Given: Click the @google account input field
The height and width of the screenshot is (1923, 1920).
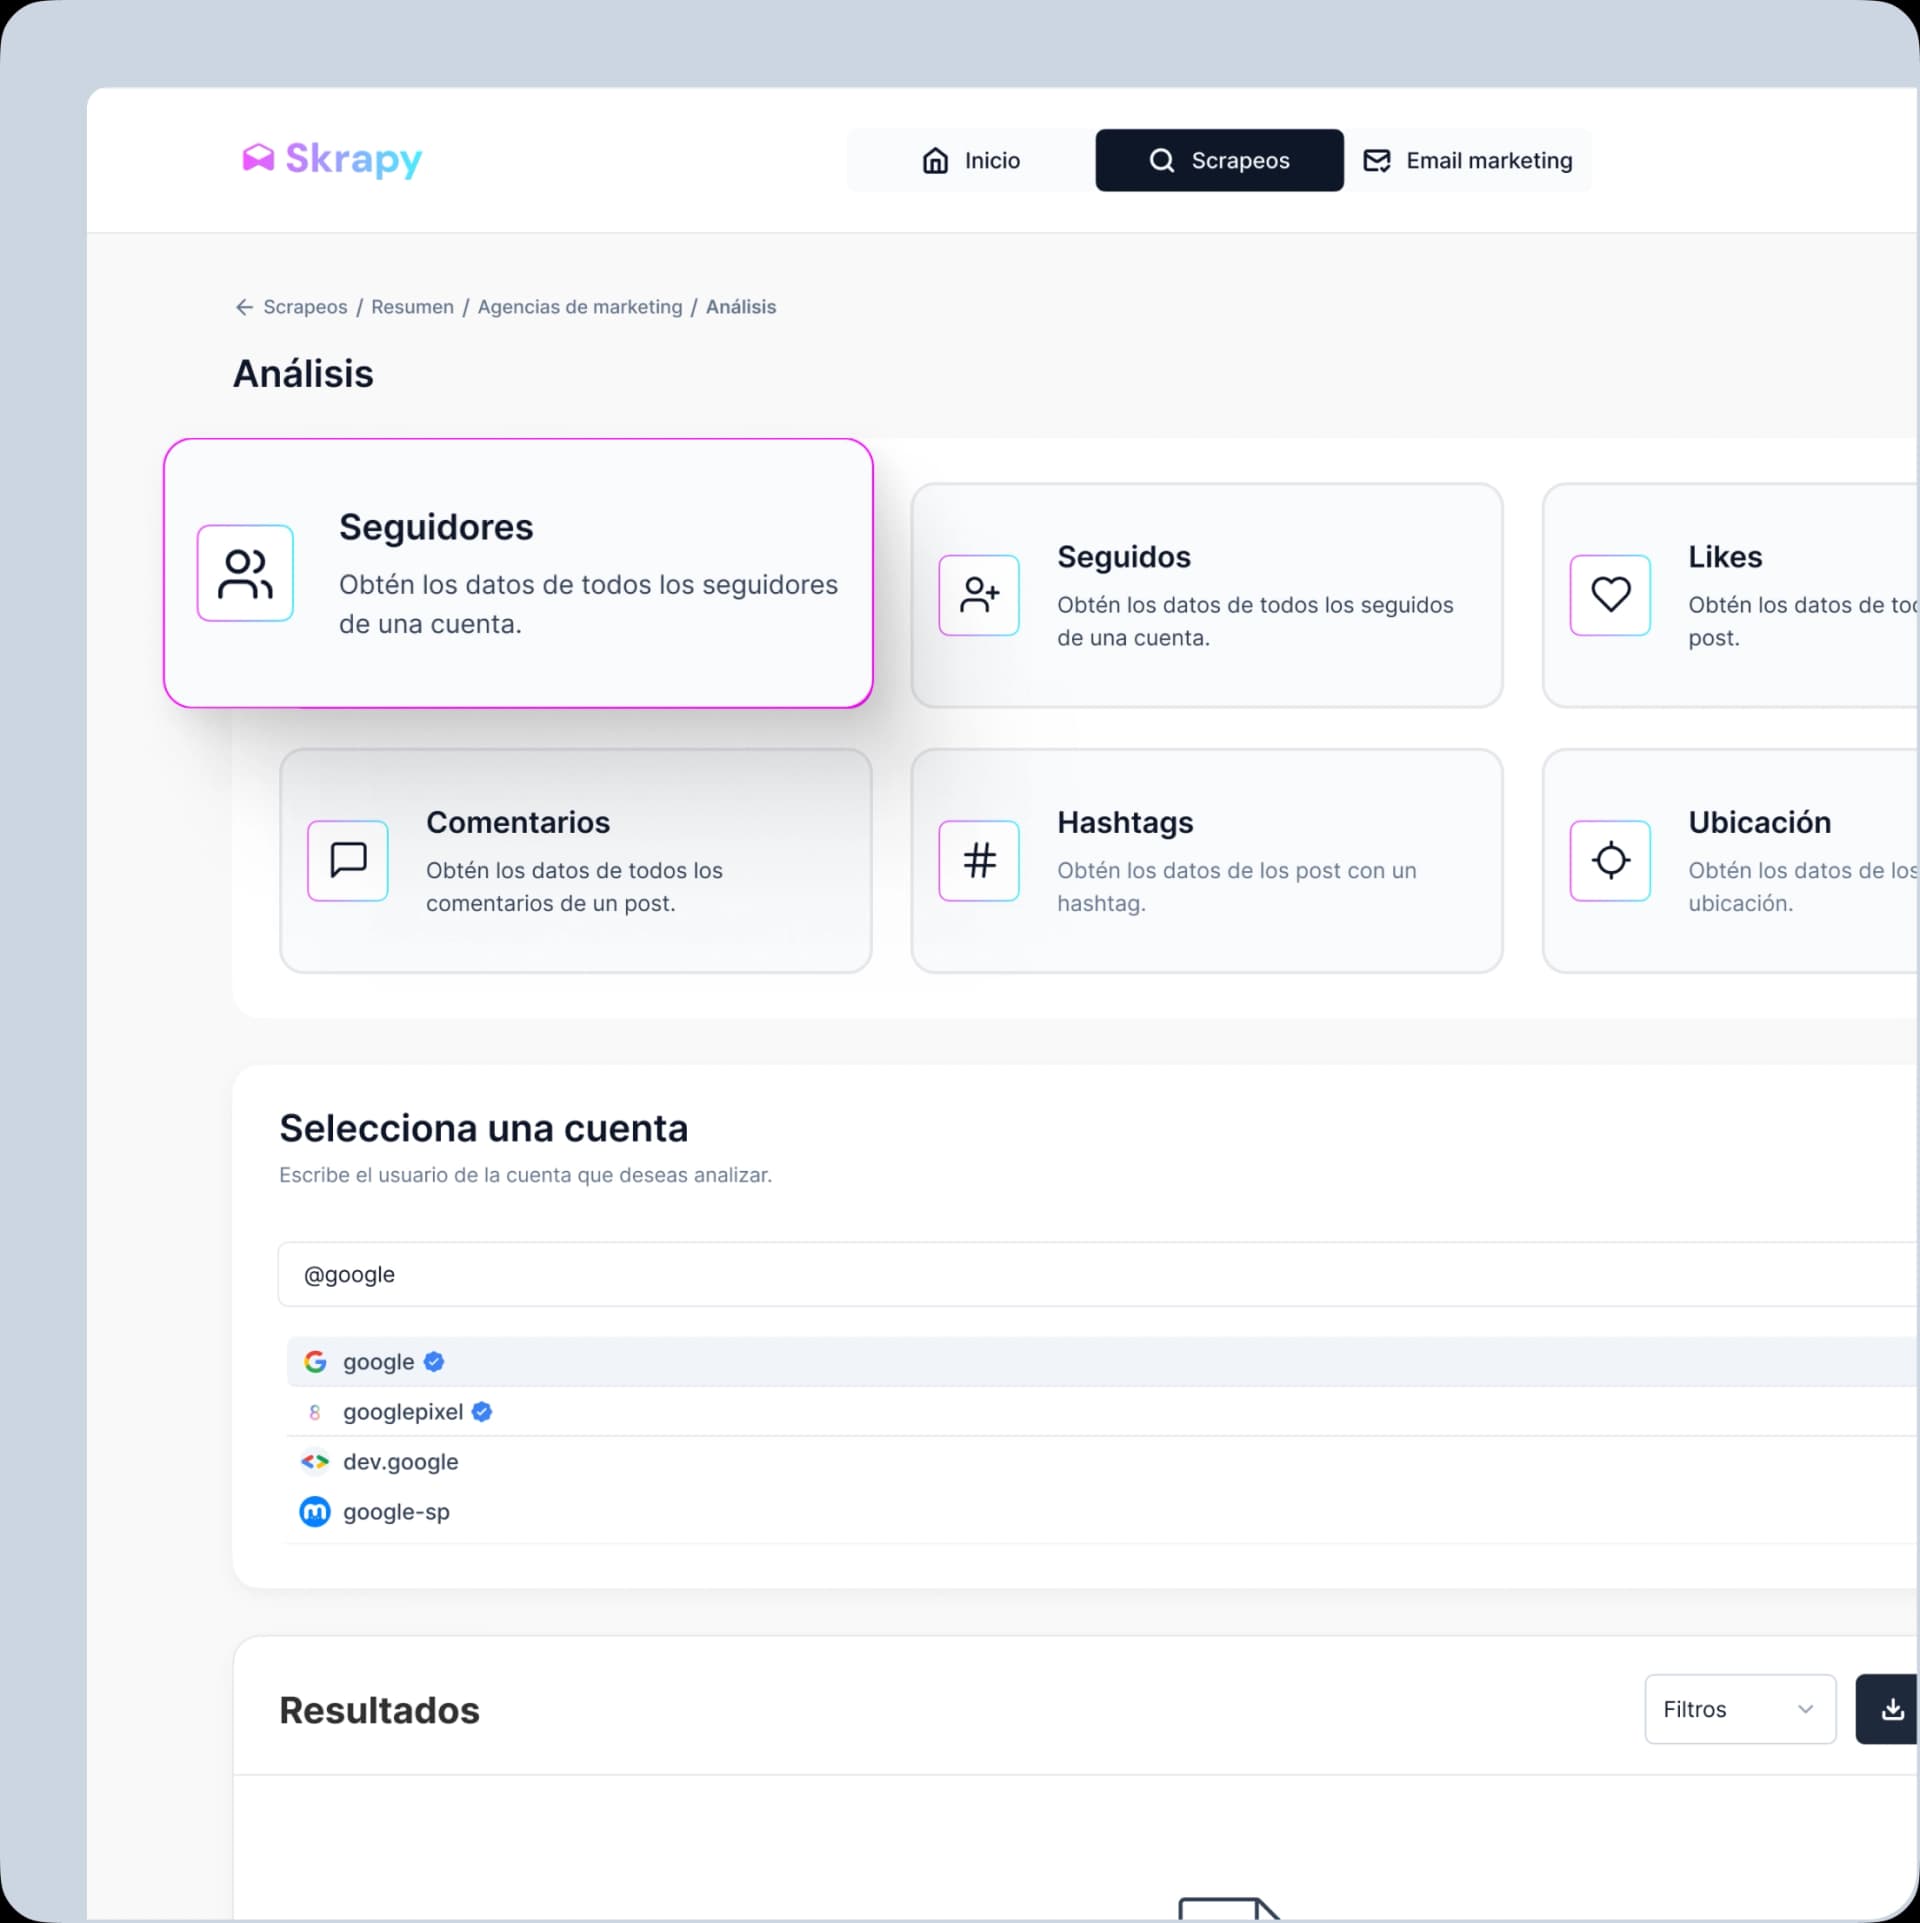Looking at the screenshot, I should 1000,1274.
